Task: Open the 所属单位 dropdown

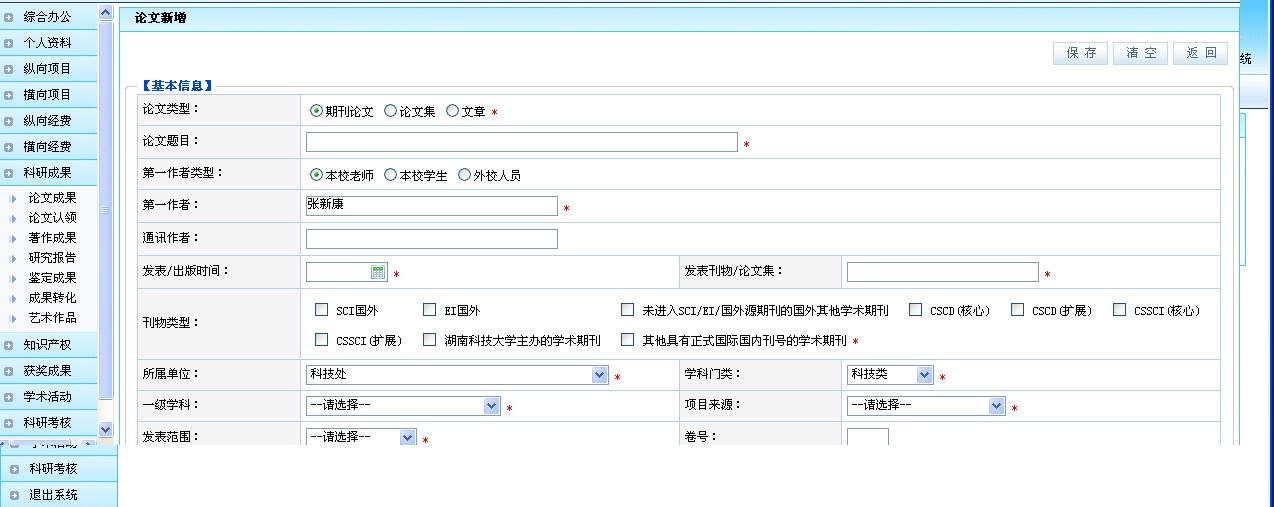Action: coord(599,375)
